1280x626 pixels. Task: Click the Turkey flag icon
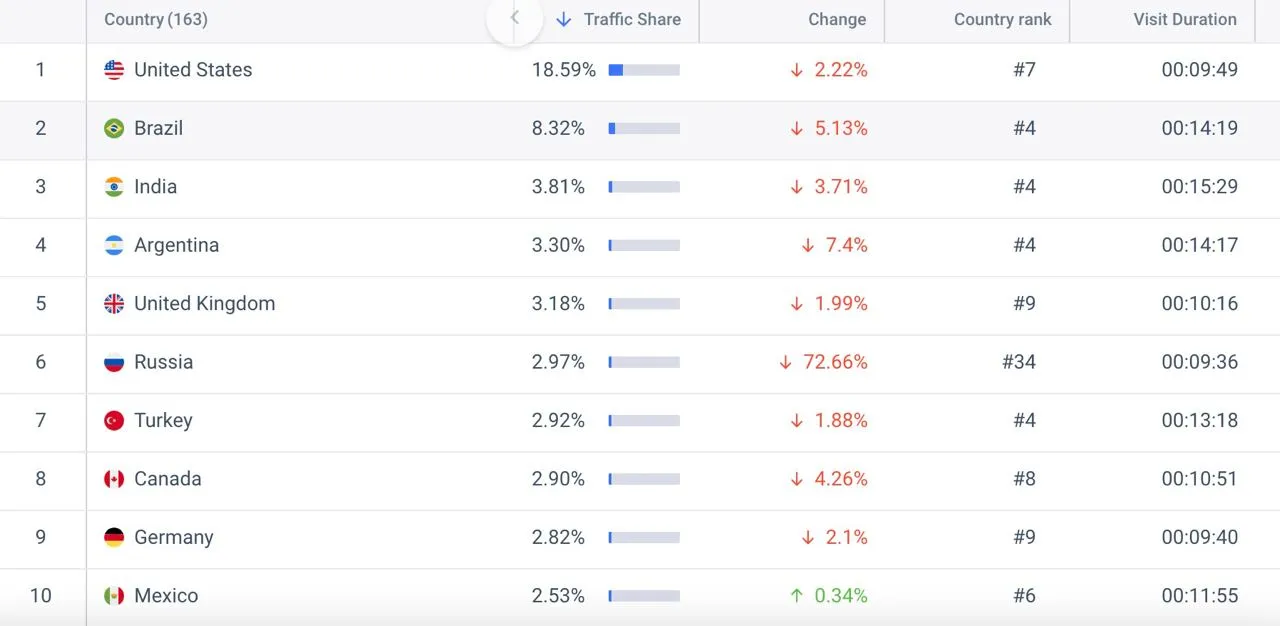point(114,421)
